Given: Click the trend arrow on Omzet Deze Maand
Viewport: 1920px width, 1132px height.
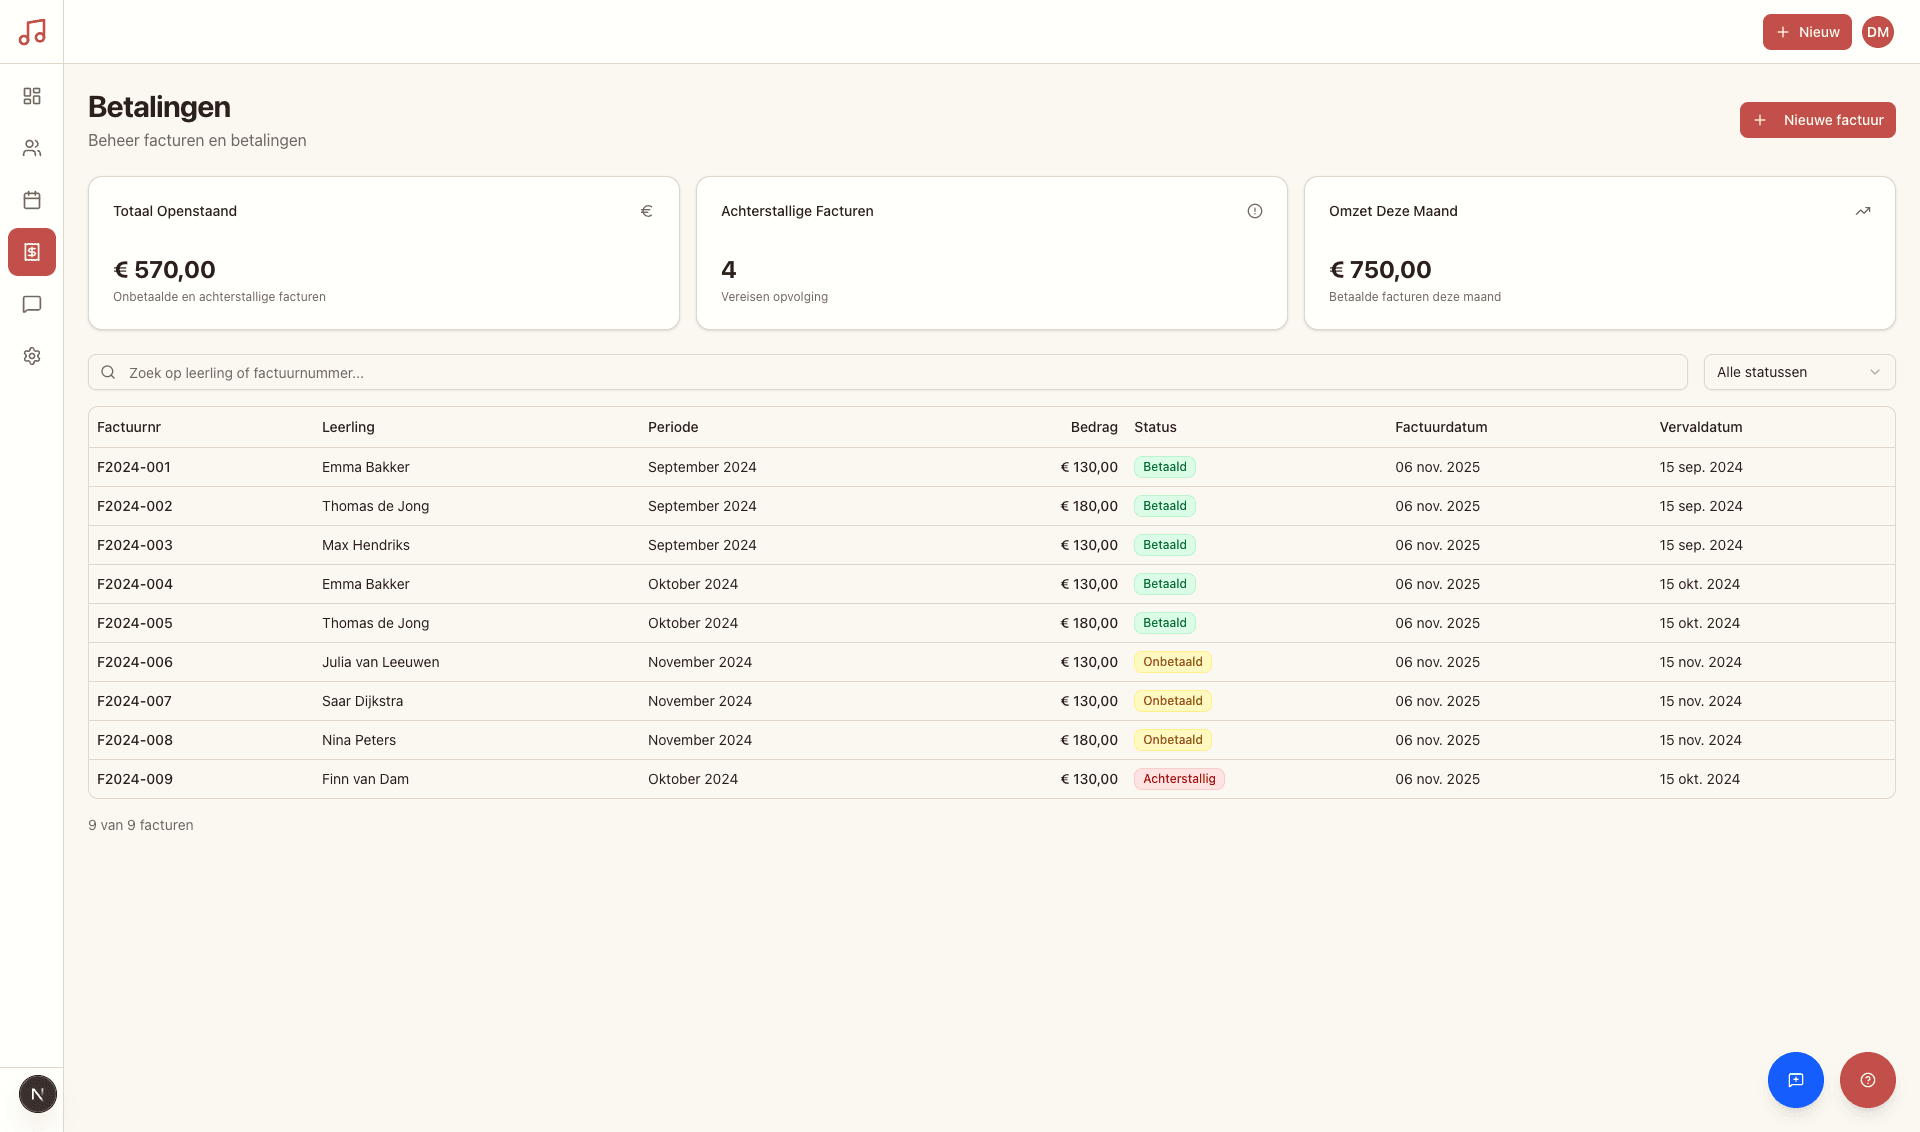Looking at the screenshot, I should point(1863,211).
